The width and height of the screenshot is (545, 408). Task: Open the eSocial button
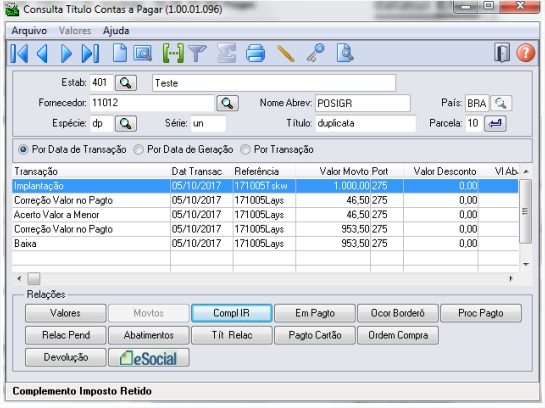(149, 358)
